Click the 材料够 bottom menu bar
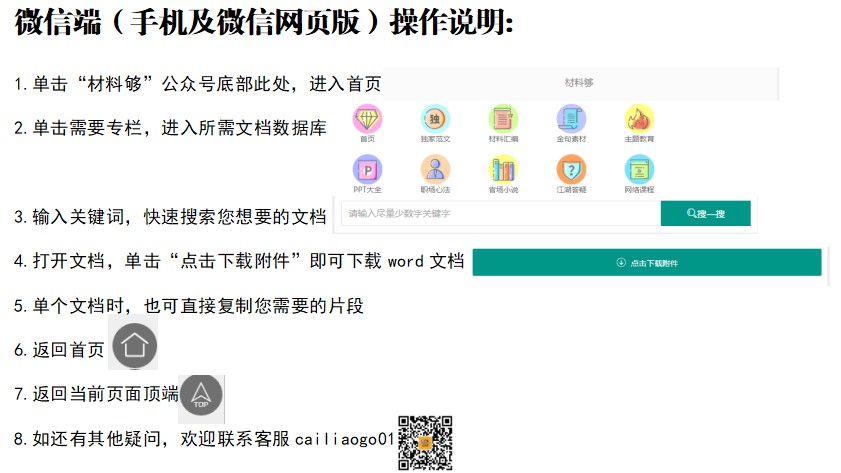841x473 pixels. 580,83
